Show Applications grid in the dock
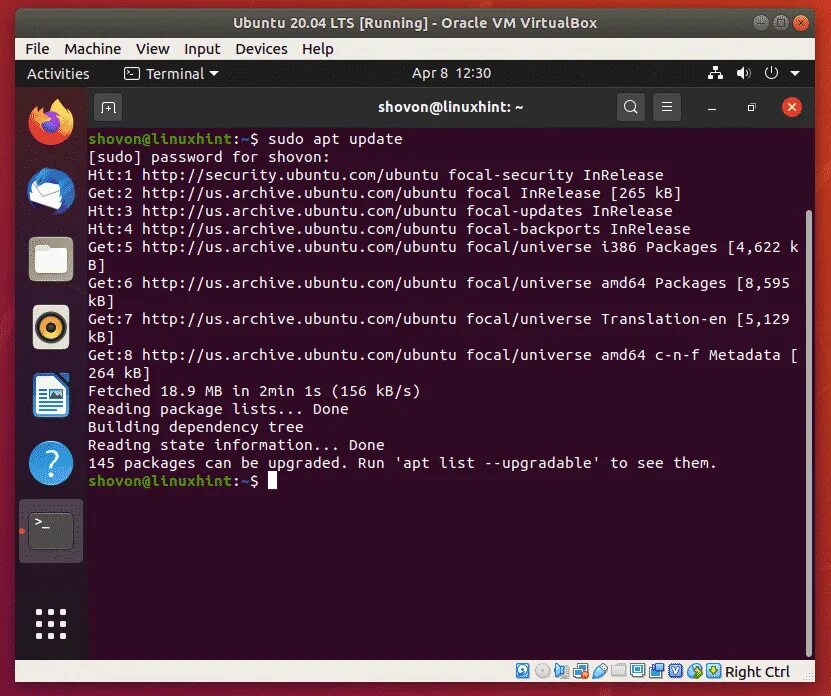 51,624
